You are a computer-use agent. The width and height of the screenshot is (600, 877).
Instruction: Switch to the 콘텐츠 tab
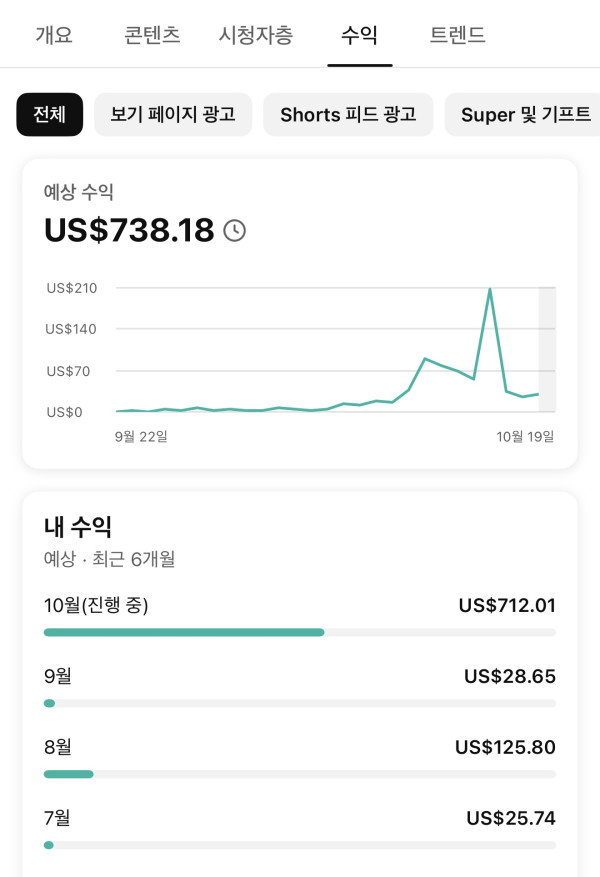click(152, 35)
